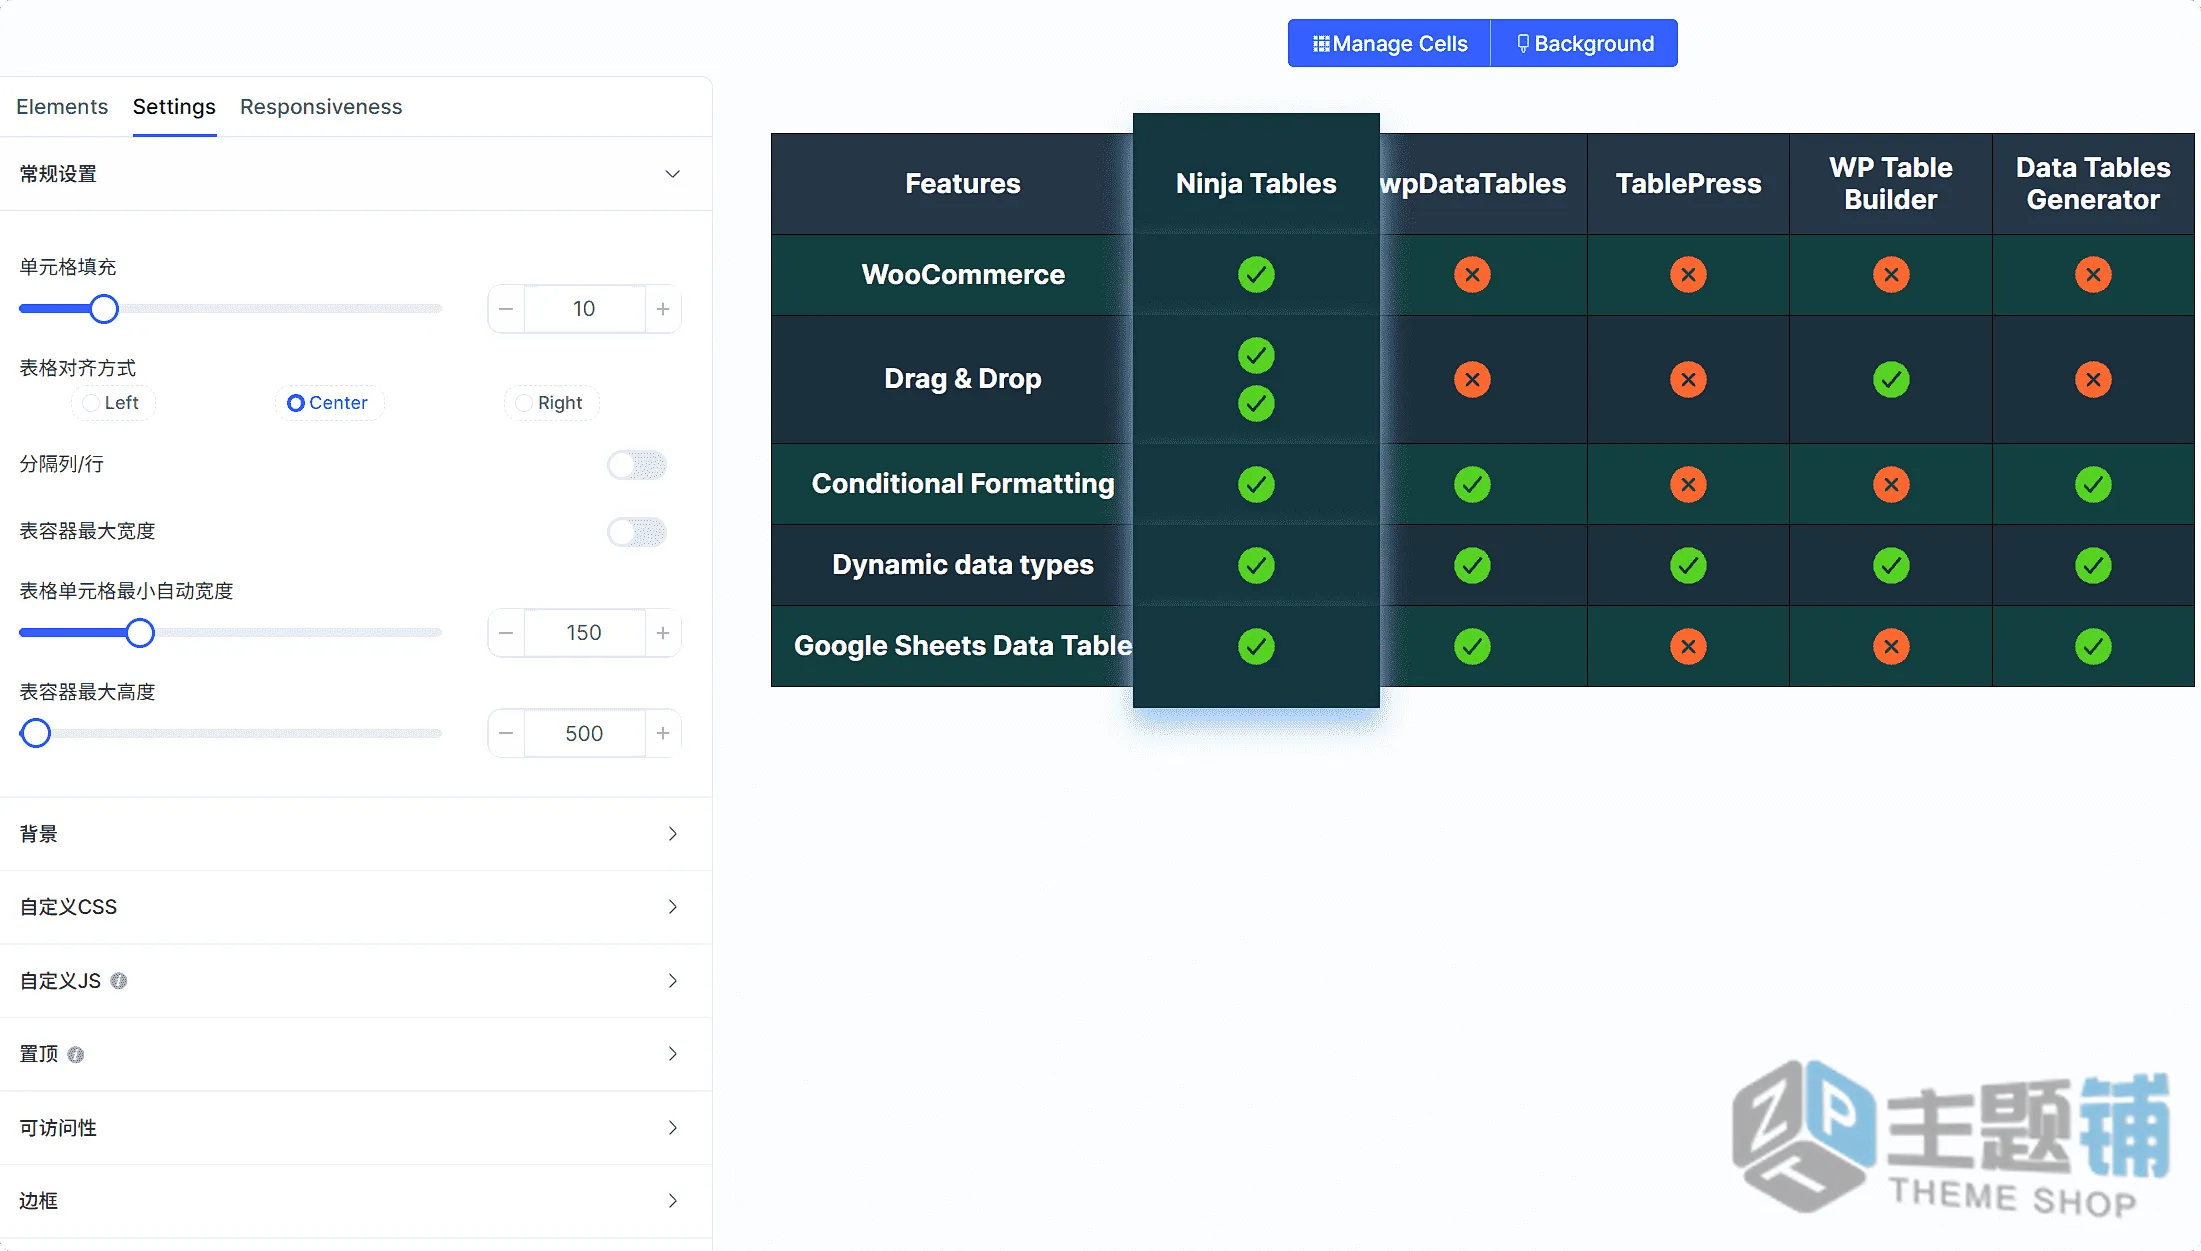Toggle the 分隔列/行 switch
Viewport: 2201px width, 1251px height.
pyautogui.click(x=637, y=465)
